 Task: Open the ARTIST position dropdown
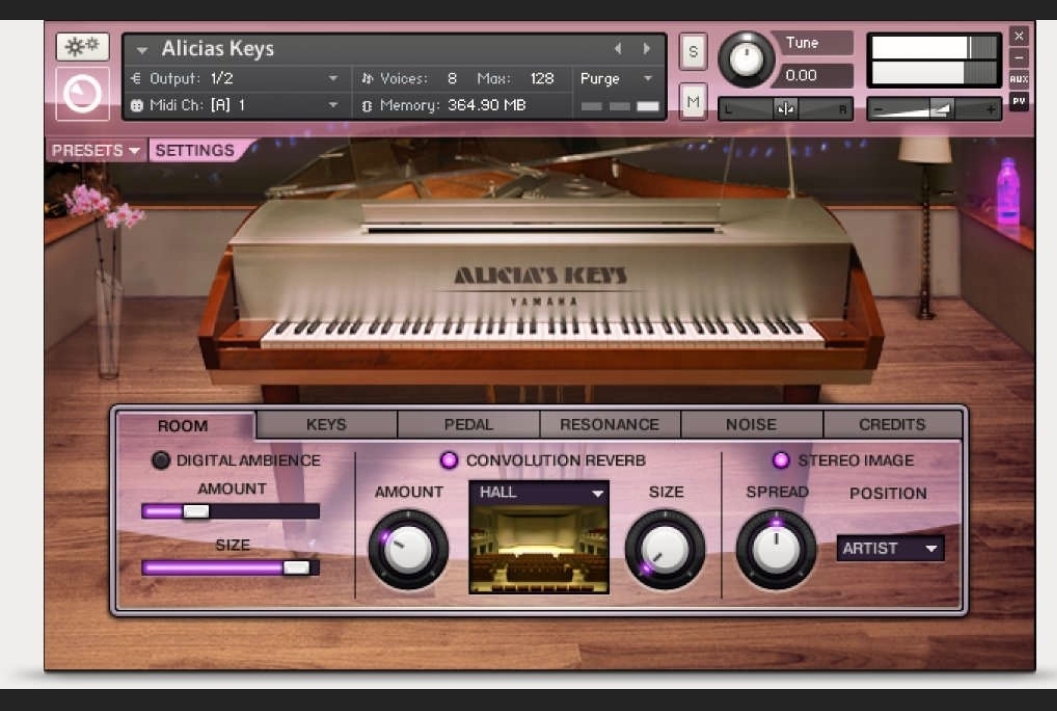[x=890, y=549]
